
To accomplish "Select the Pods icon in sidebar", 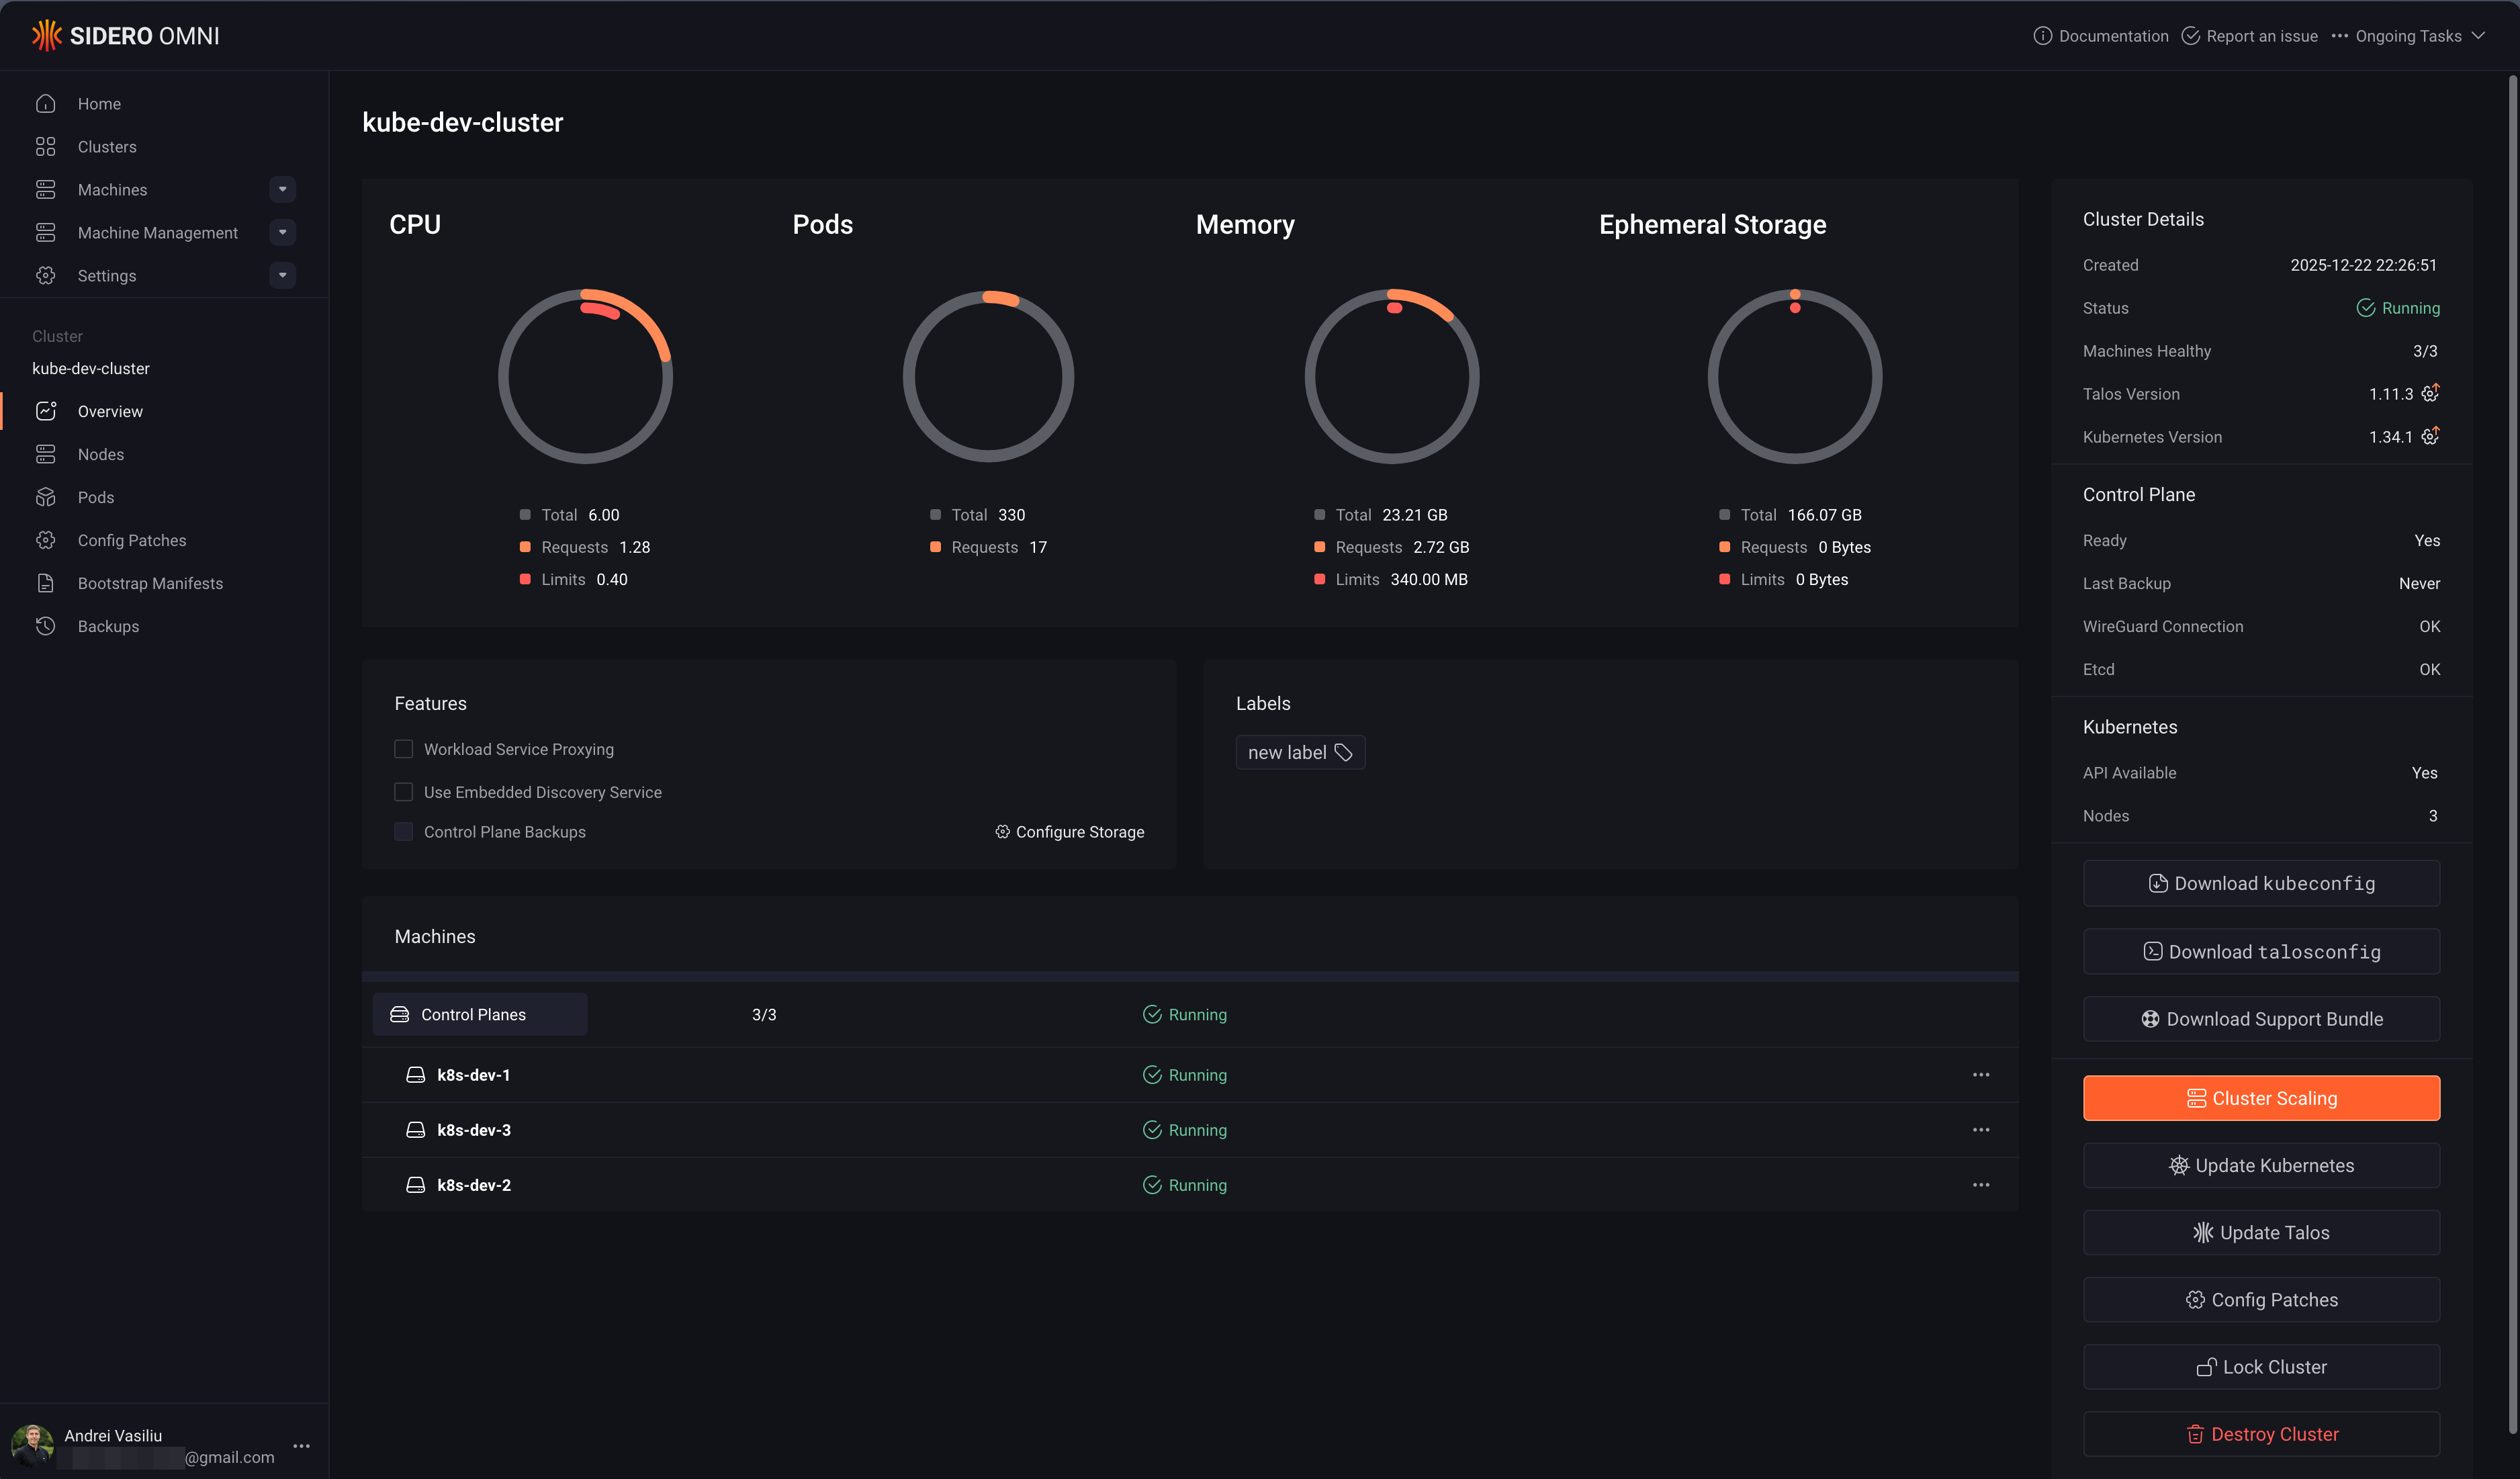I will tap(46, 497).
